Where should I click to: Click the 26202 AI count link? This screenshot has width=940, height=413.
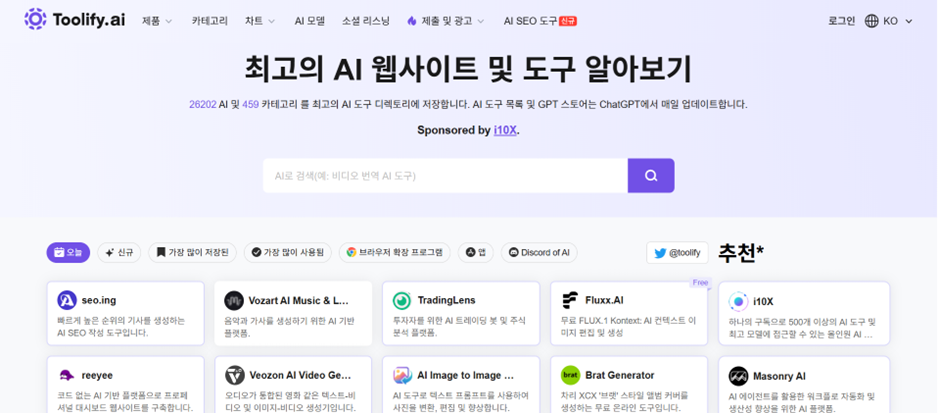(203, 104)
